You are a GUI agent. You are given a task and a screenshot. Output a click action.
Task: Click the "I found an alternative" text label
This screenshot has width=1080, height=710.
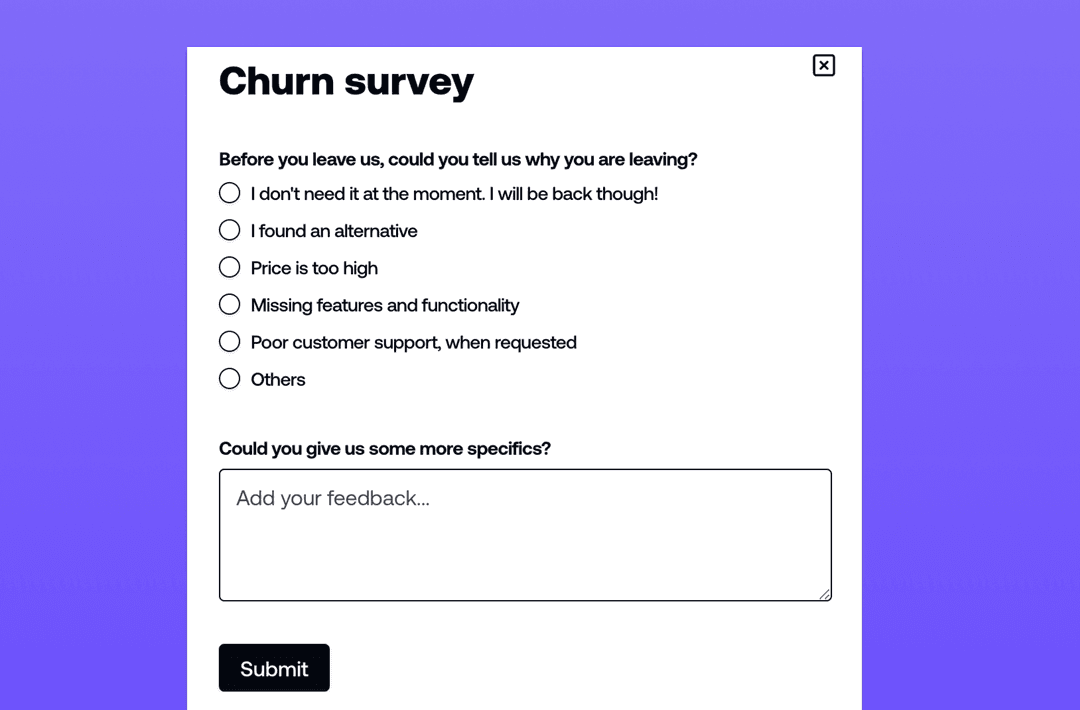coord(334,231)
